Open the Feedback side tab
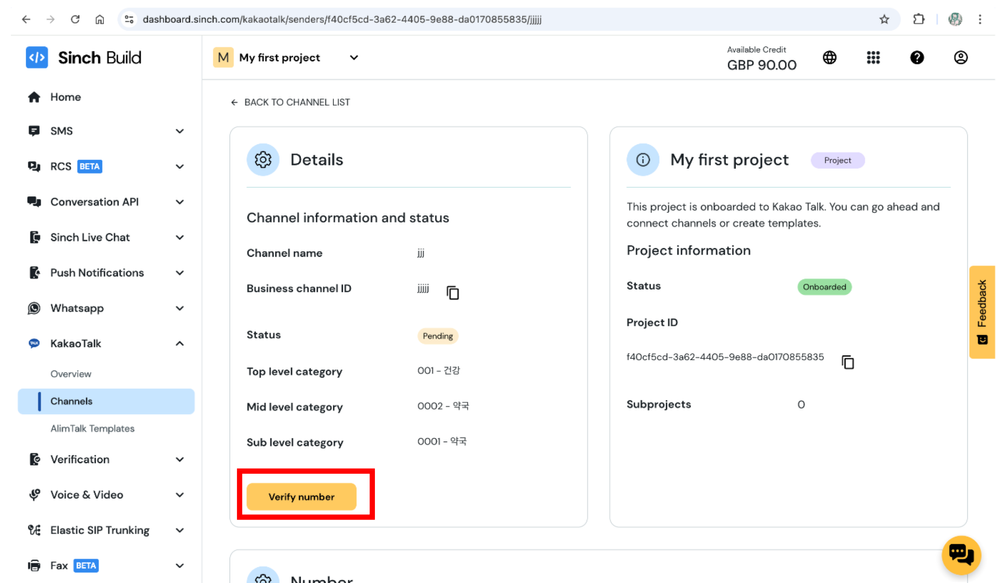This screenshot has height=583, width=998. click(982, 312)
